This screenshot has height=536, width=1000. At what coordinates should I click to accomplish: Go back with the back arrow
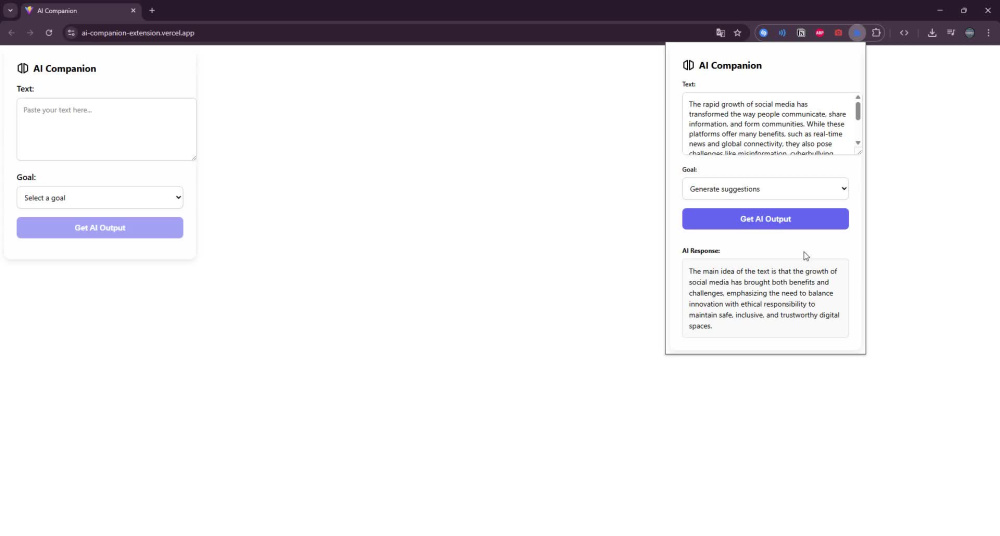[x=11, y=33]
